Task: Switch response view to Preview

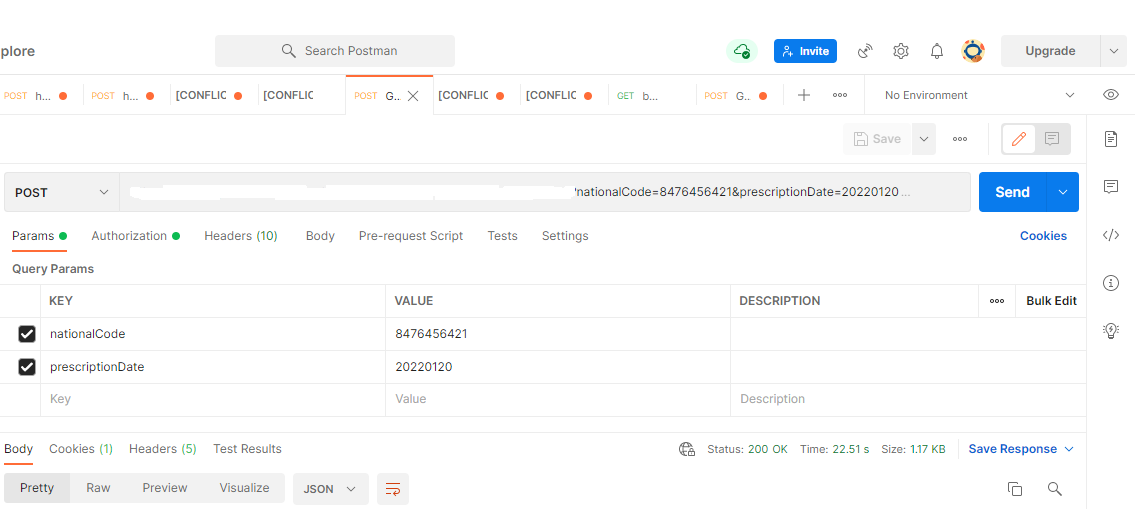Action: 164,488
